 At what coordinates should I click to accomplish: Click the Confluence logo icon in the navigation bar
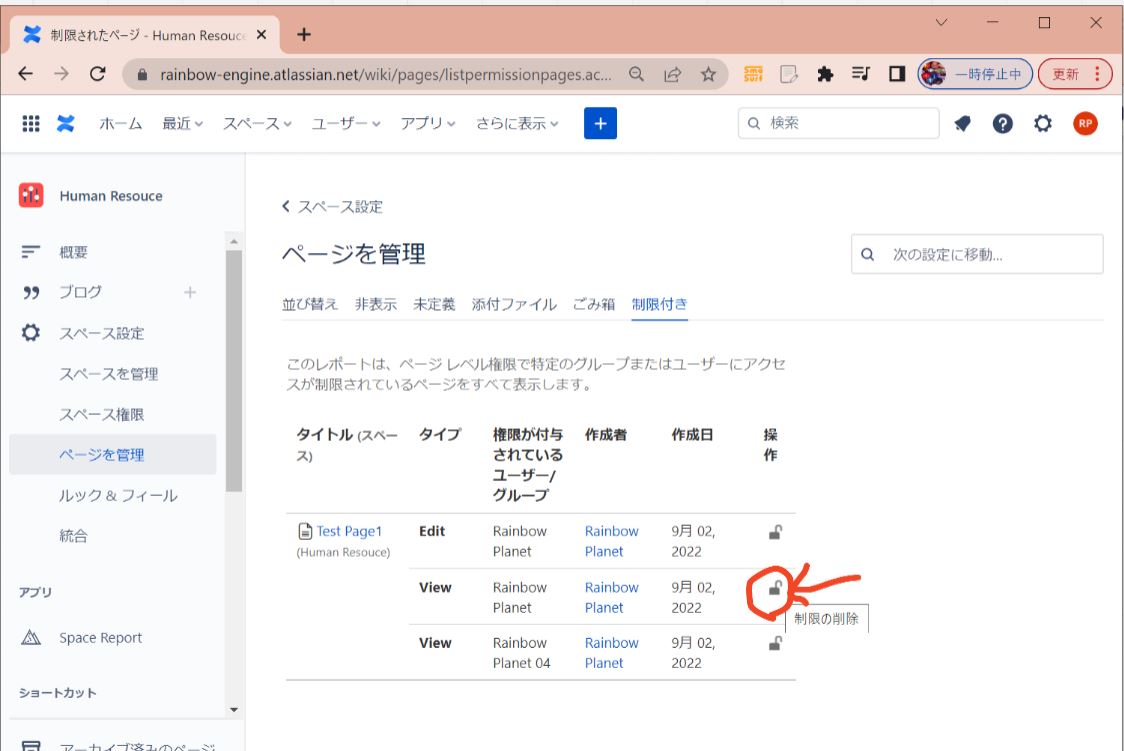coord(66,123)
